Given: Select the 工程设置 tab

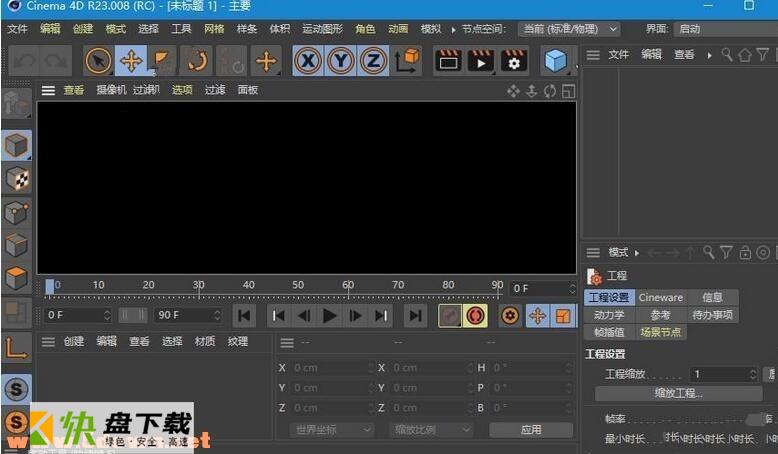Looking at the screenshot, I should pyautogui.click(x=609, y=298).
